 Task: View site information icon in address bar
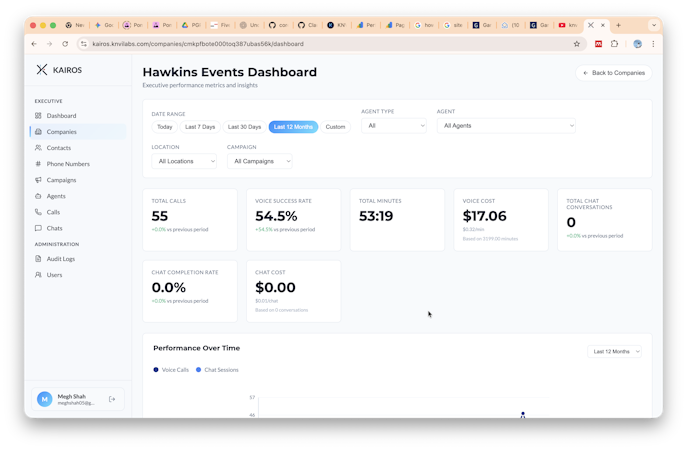click(x=84, y=44)
